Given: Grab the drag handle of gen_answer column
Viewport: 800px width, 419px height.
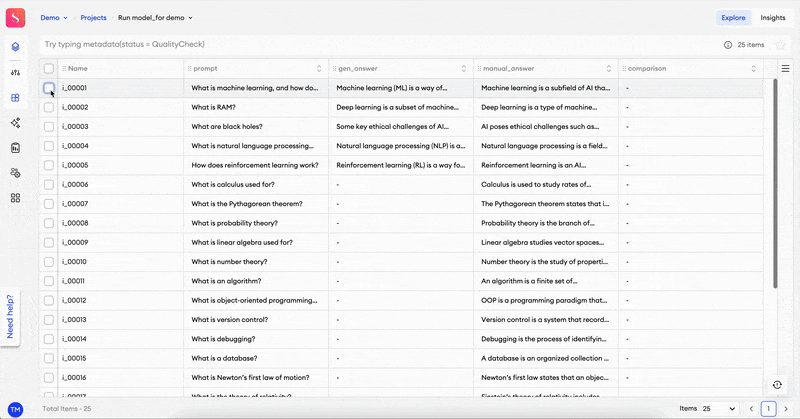Looking at the screenshot, I should coord(334,68).
